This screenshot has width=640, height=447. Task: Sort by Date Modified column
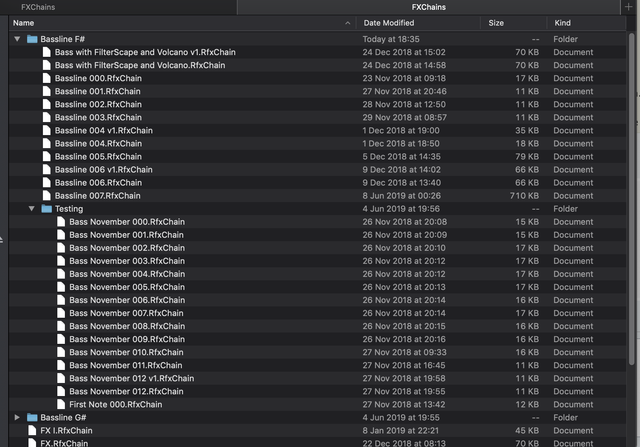389,23
